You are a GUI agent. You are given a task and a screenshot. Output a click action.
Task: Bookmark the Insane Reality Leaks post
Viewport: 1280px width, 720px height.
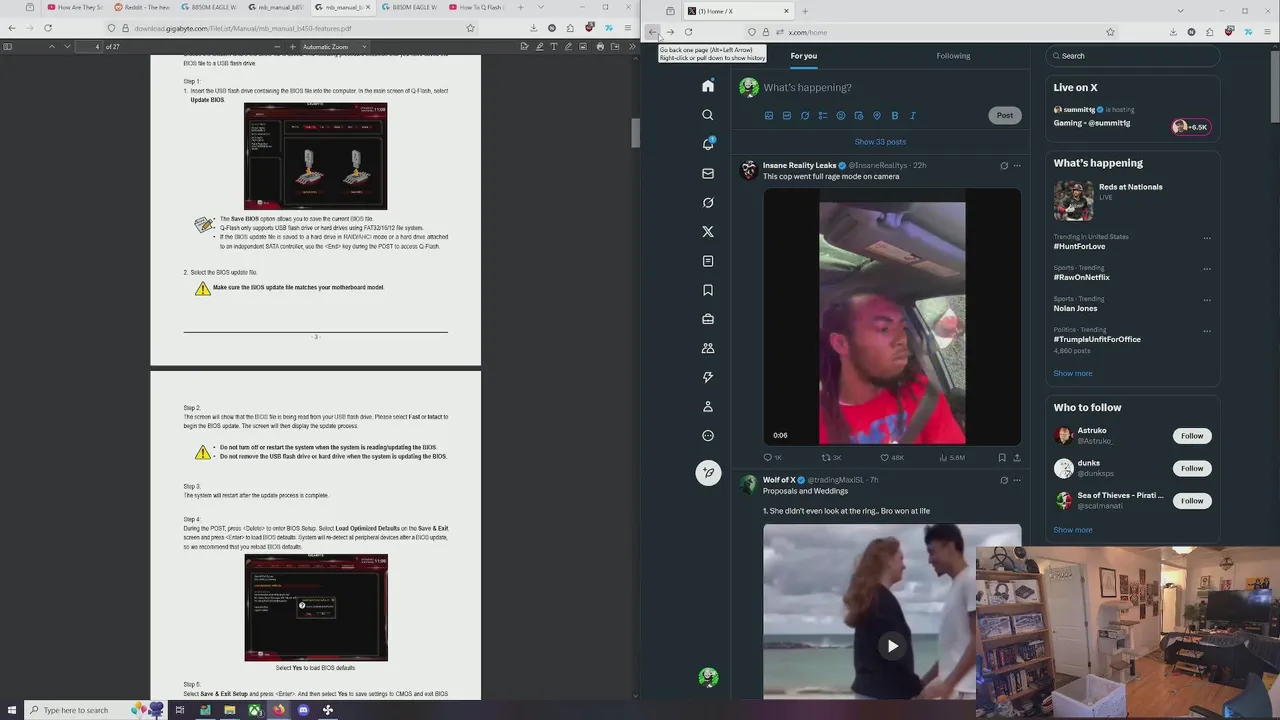[x=1001, y=458]
